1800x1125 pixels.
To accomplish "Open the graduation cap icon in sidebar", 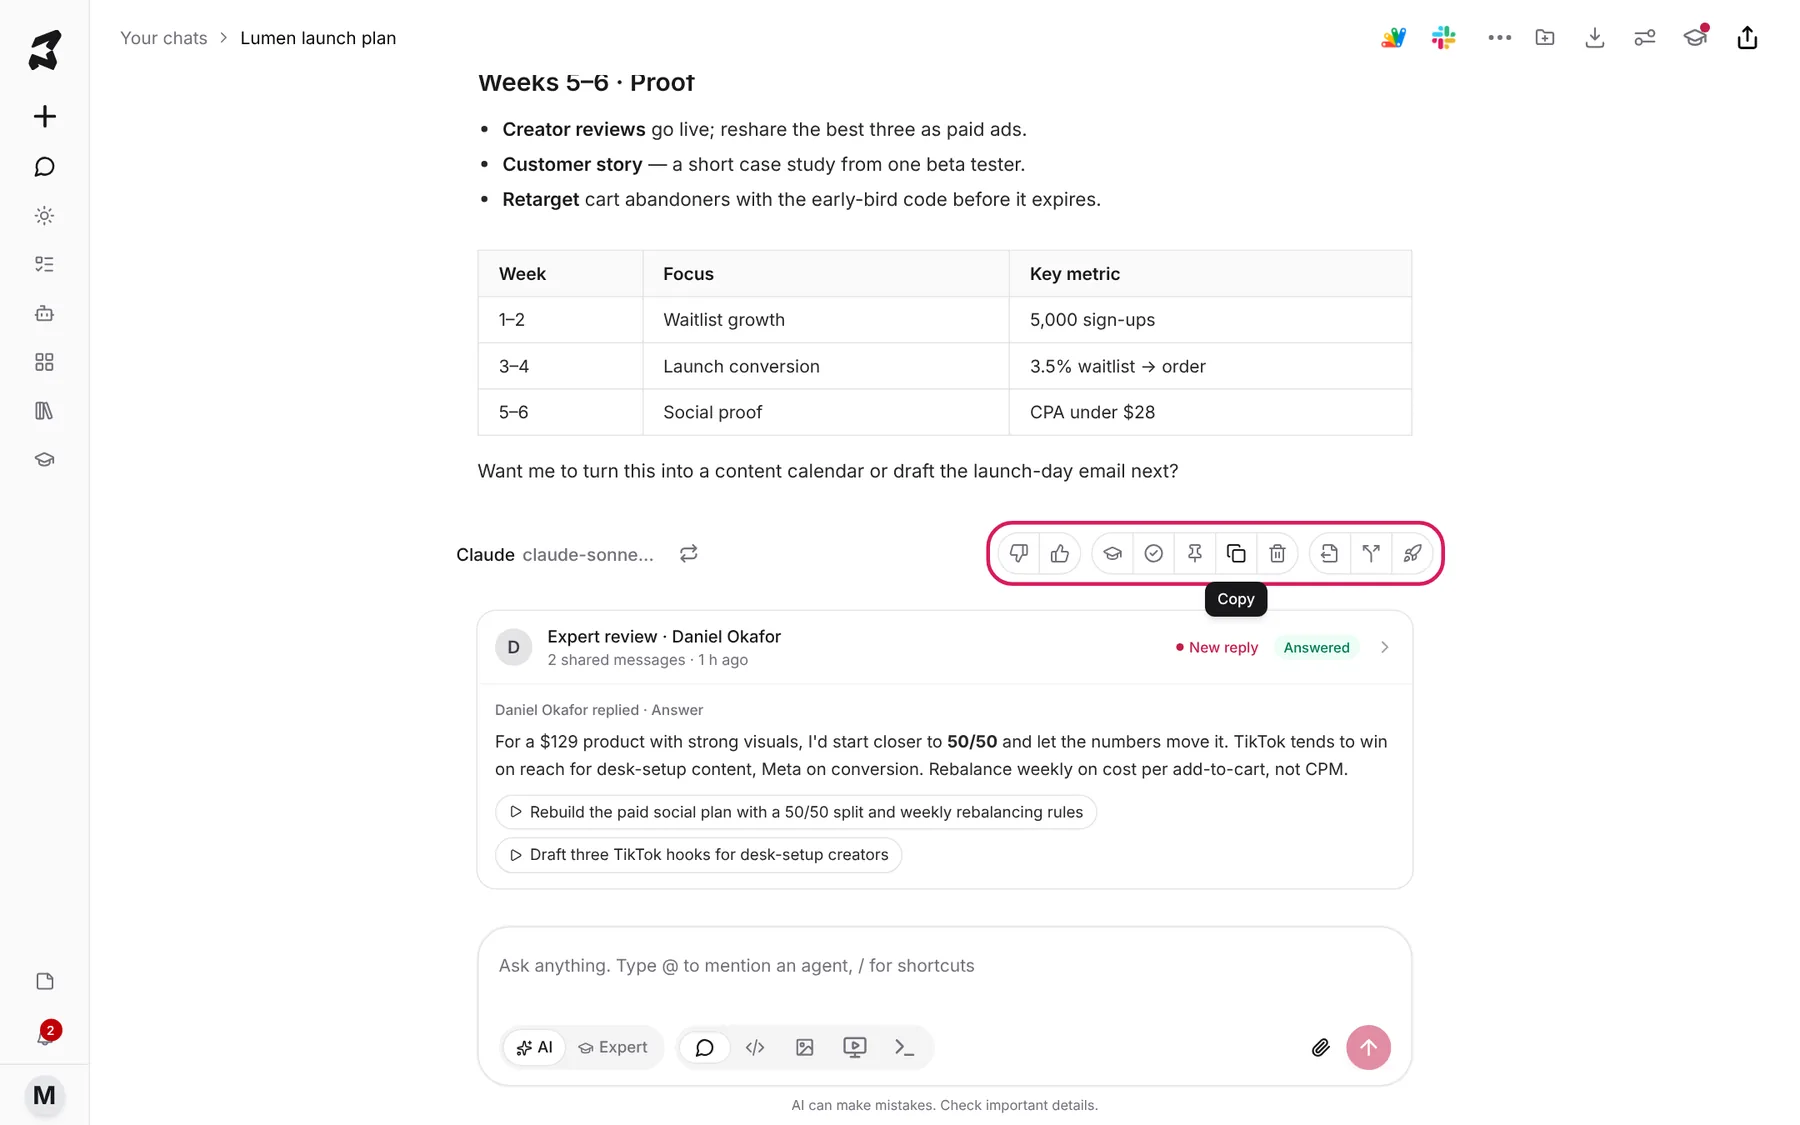I will (44, 460).
